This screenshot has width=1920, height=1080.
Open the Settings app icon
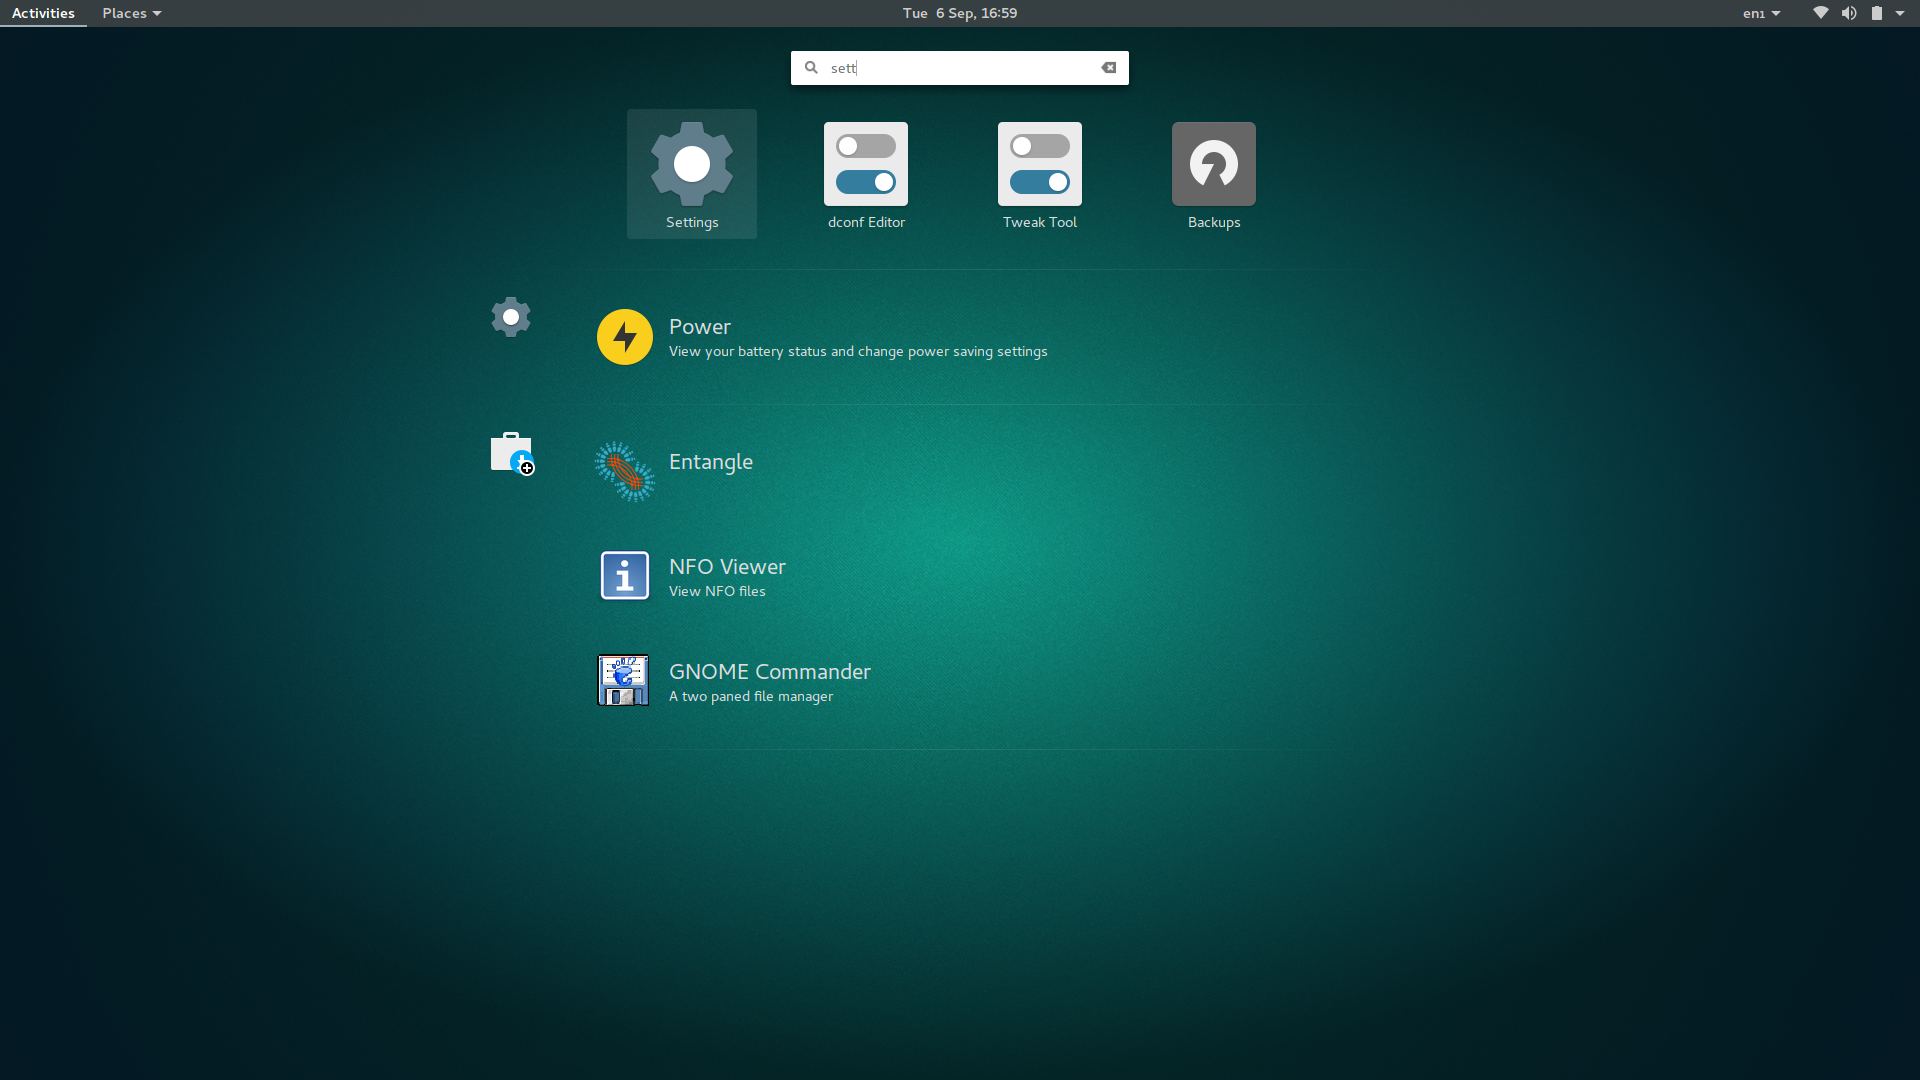pos(692,163)
